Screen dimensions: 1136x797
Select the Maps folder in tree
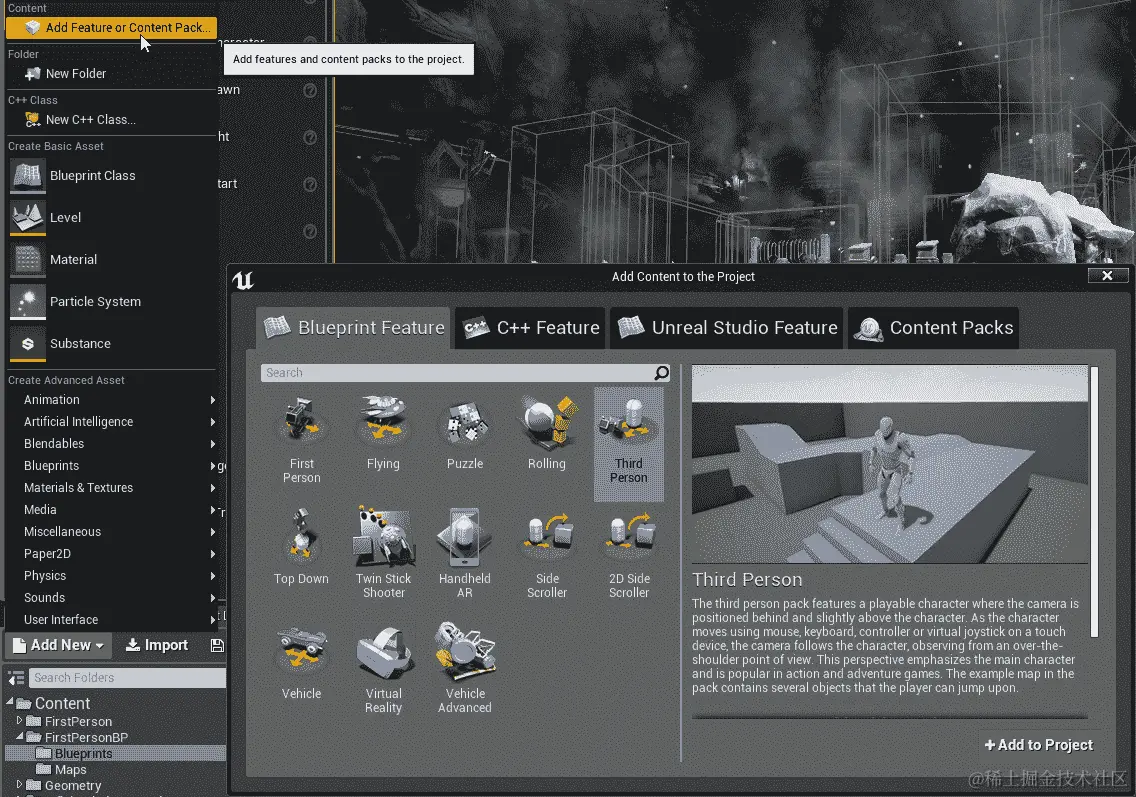coord(70,769)
